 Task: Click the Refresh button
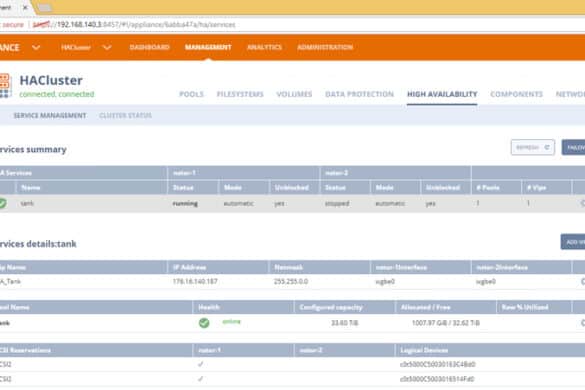(x=532, y=147)
